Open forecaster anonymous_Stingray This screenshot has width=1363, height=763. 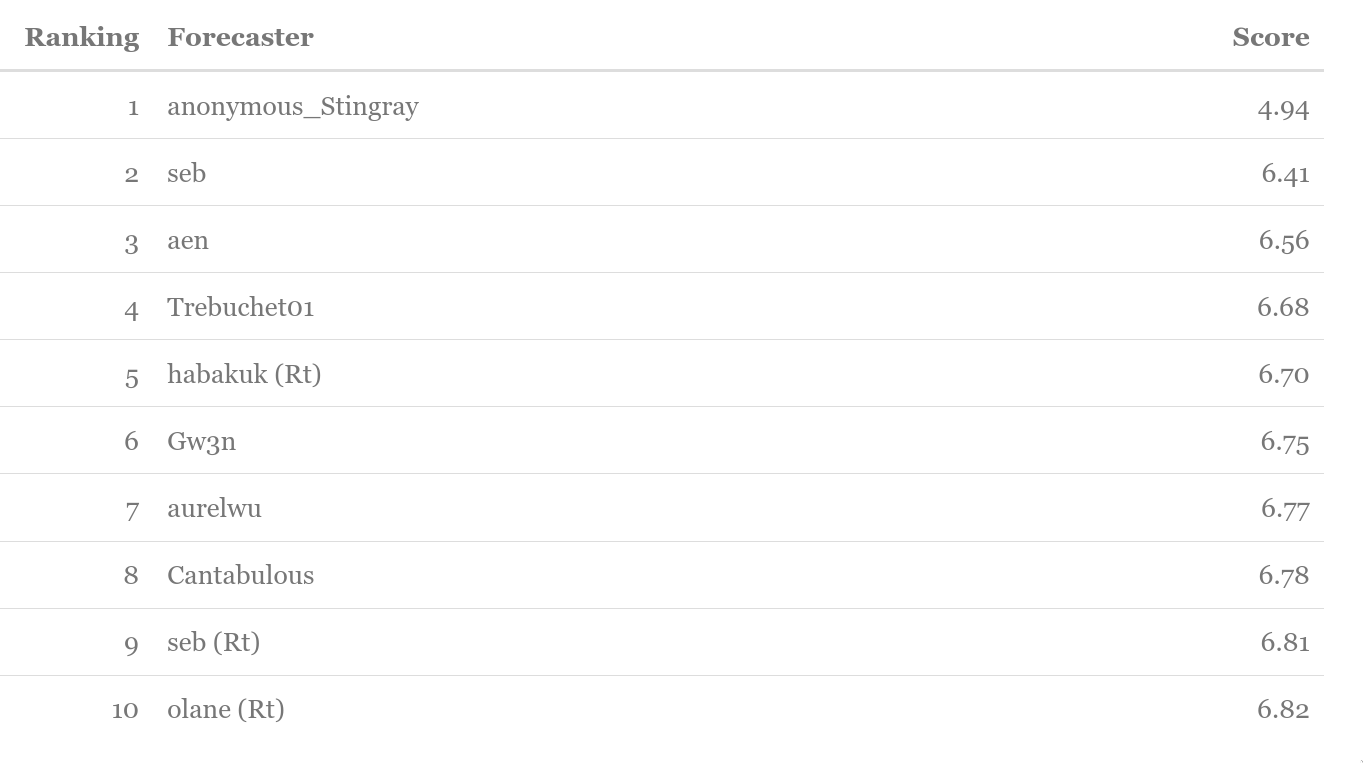[x=293, y=106]
